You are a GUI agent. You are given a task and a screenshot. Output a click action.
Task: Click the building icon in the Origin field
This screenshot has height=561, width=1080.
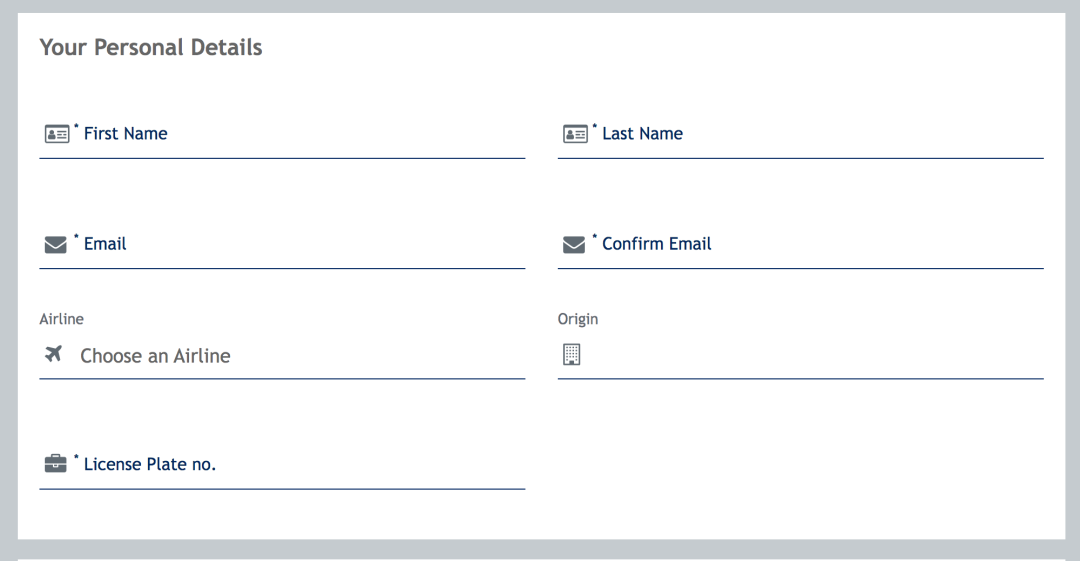tap(571, 354)
